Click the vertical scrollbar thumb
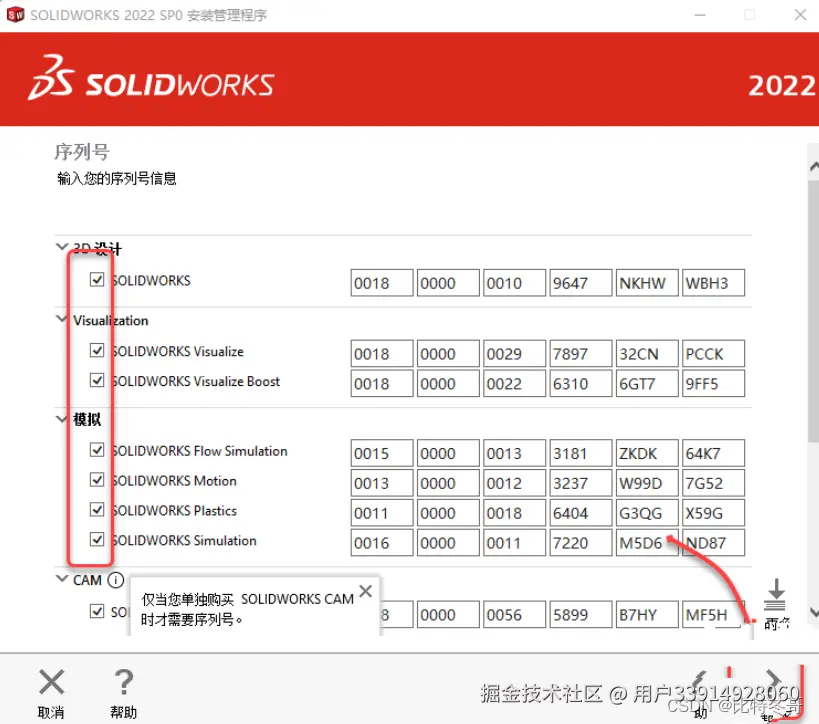Screen dimensions: 819x724 click(x=814, y=313)
